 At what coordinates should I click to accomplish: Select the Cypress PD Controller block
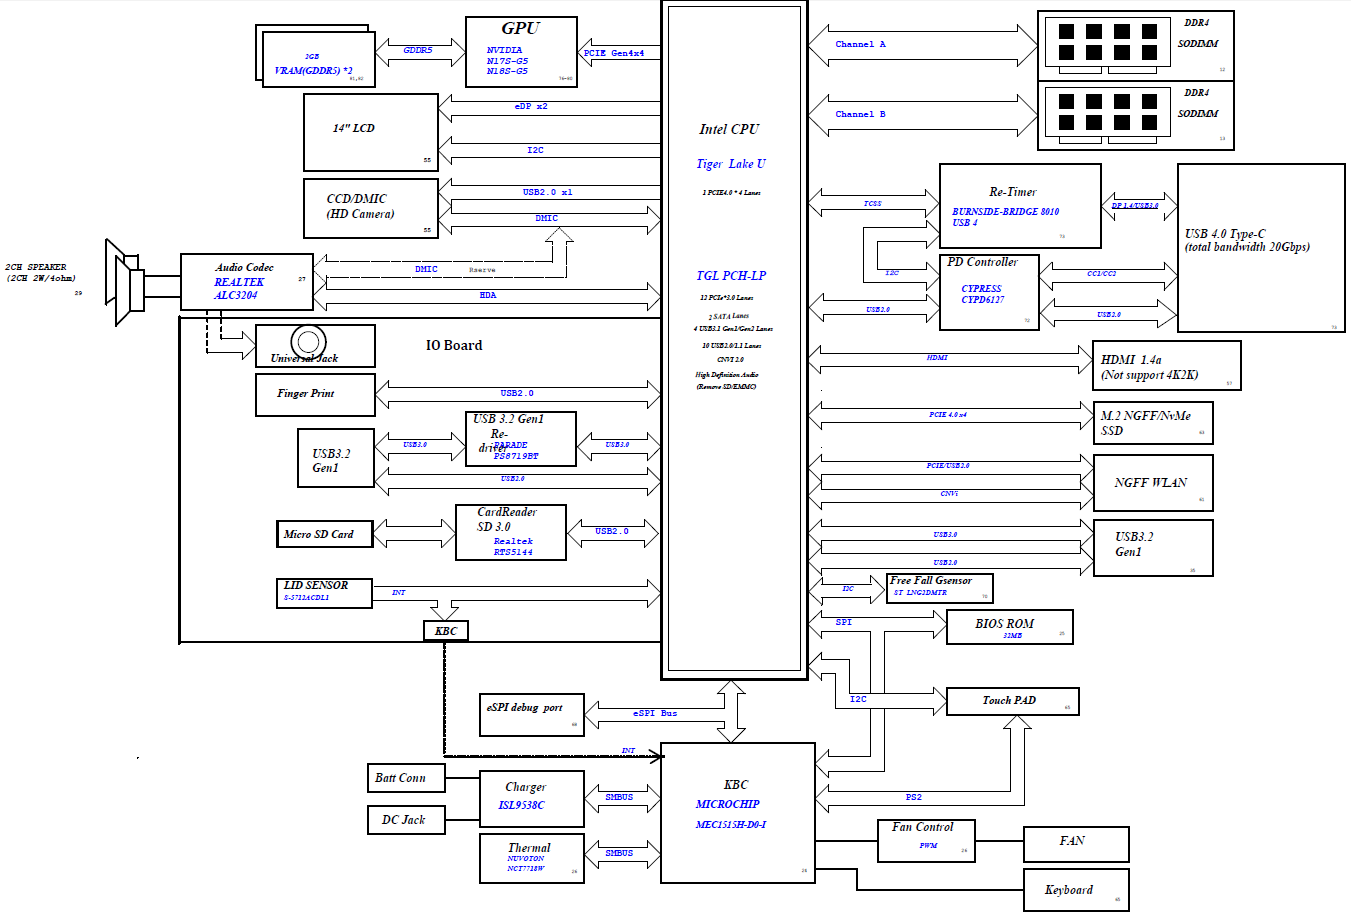[x=989, y=292]
